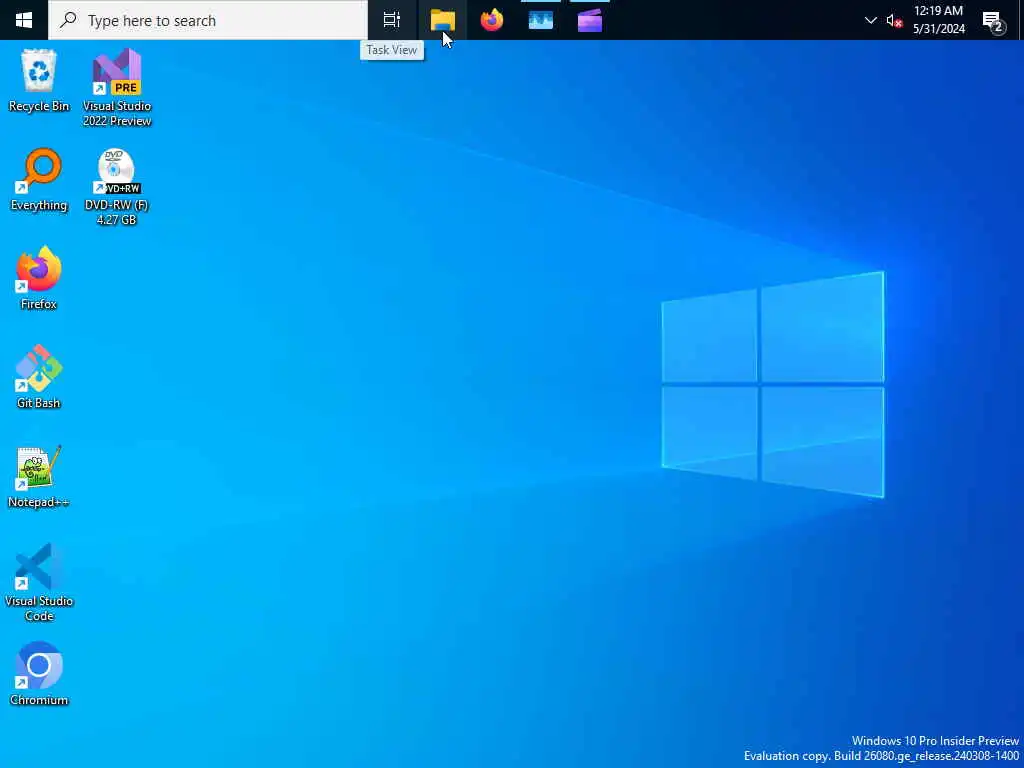The image size is (1024, 768).
Task: Select the Notepad++ desktop shortcut
Action: click(x=39, y=476)
